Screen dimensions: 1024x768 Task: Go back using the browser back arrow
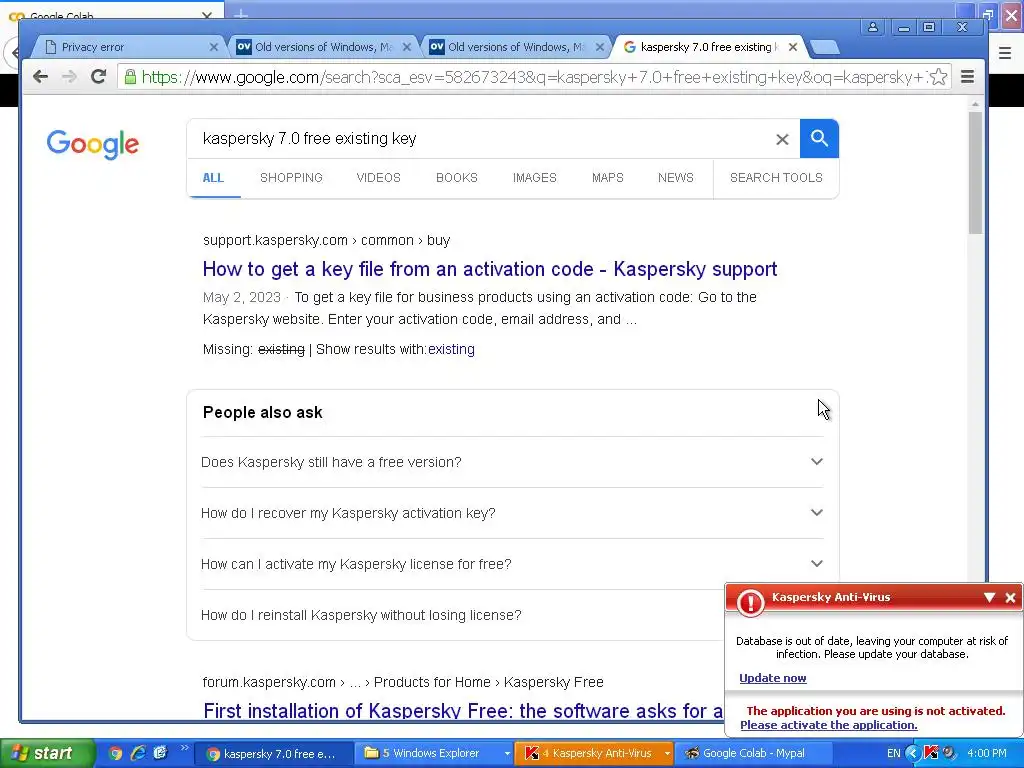(40, 77)
